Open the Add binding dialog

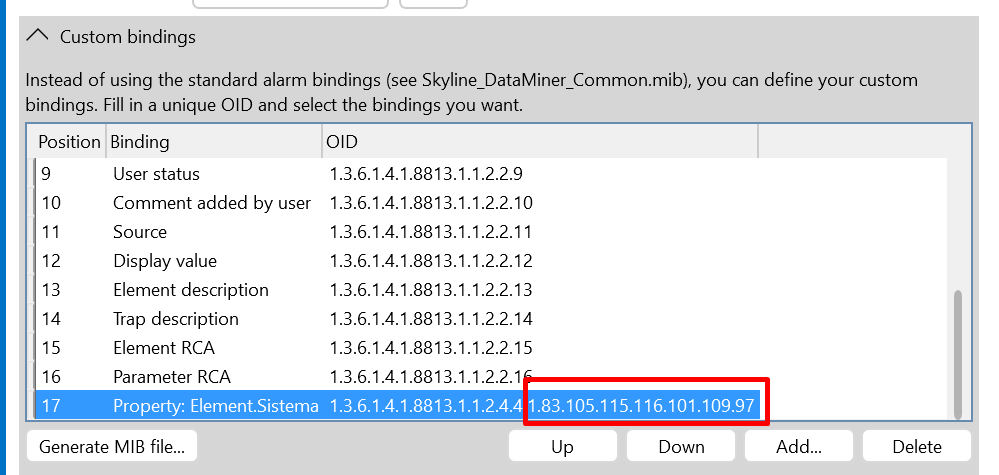(799, 446)
